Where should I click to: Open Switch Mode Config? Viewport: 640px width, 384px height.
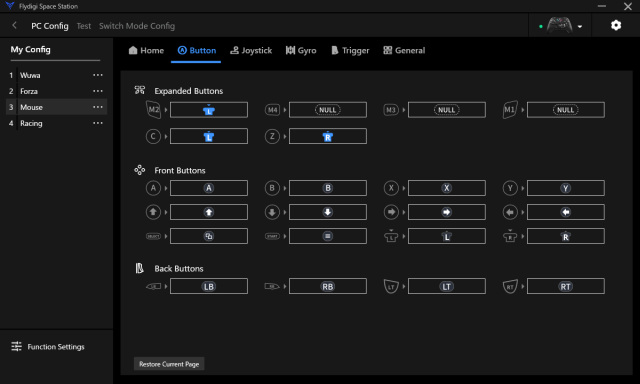(x=137, y=26)
